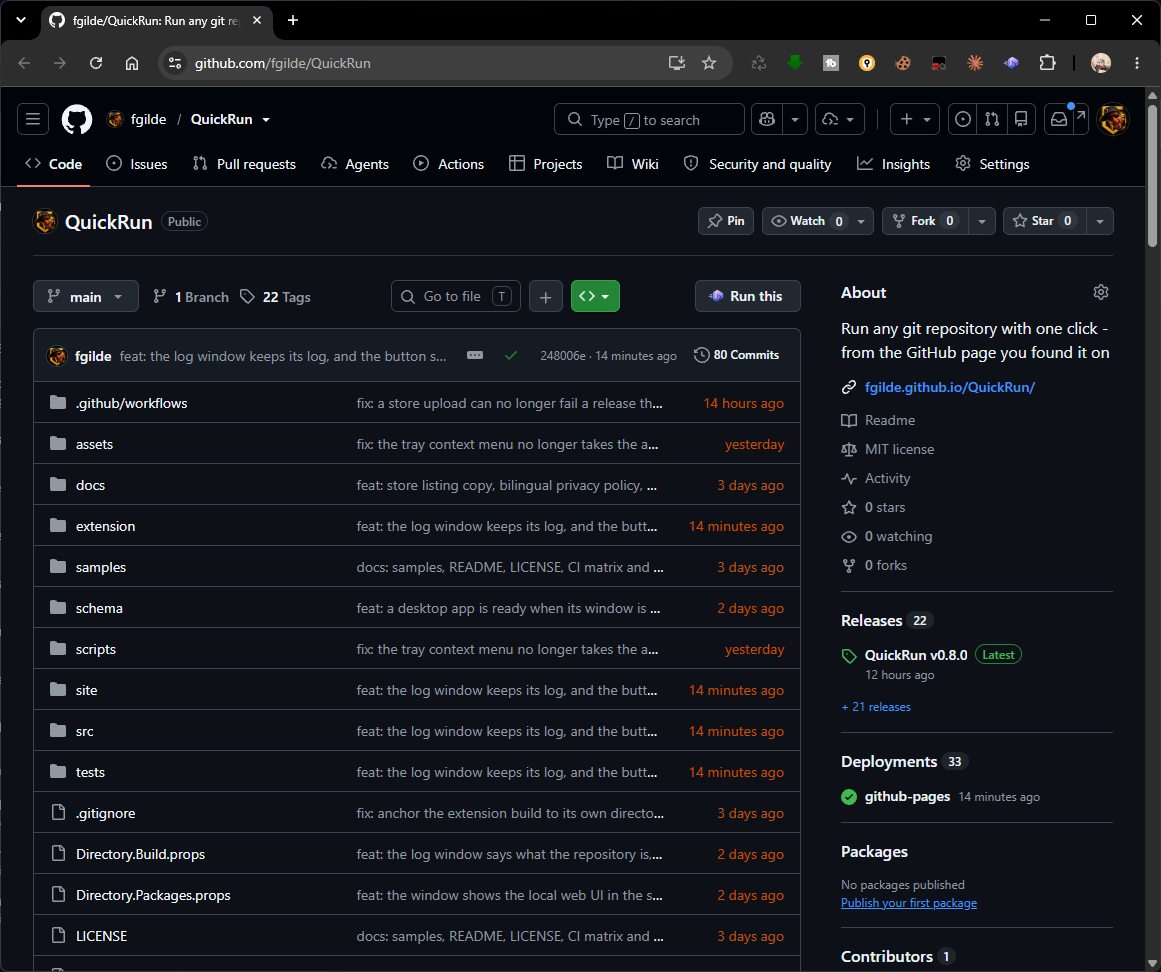Open the main branch selector dropdown
The width and height of the screenshot is (1161, 972).
[86, 297]
